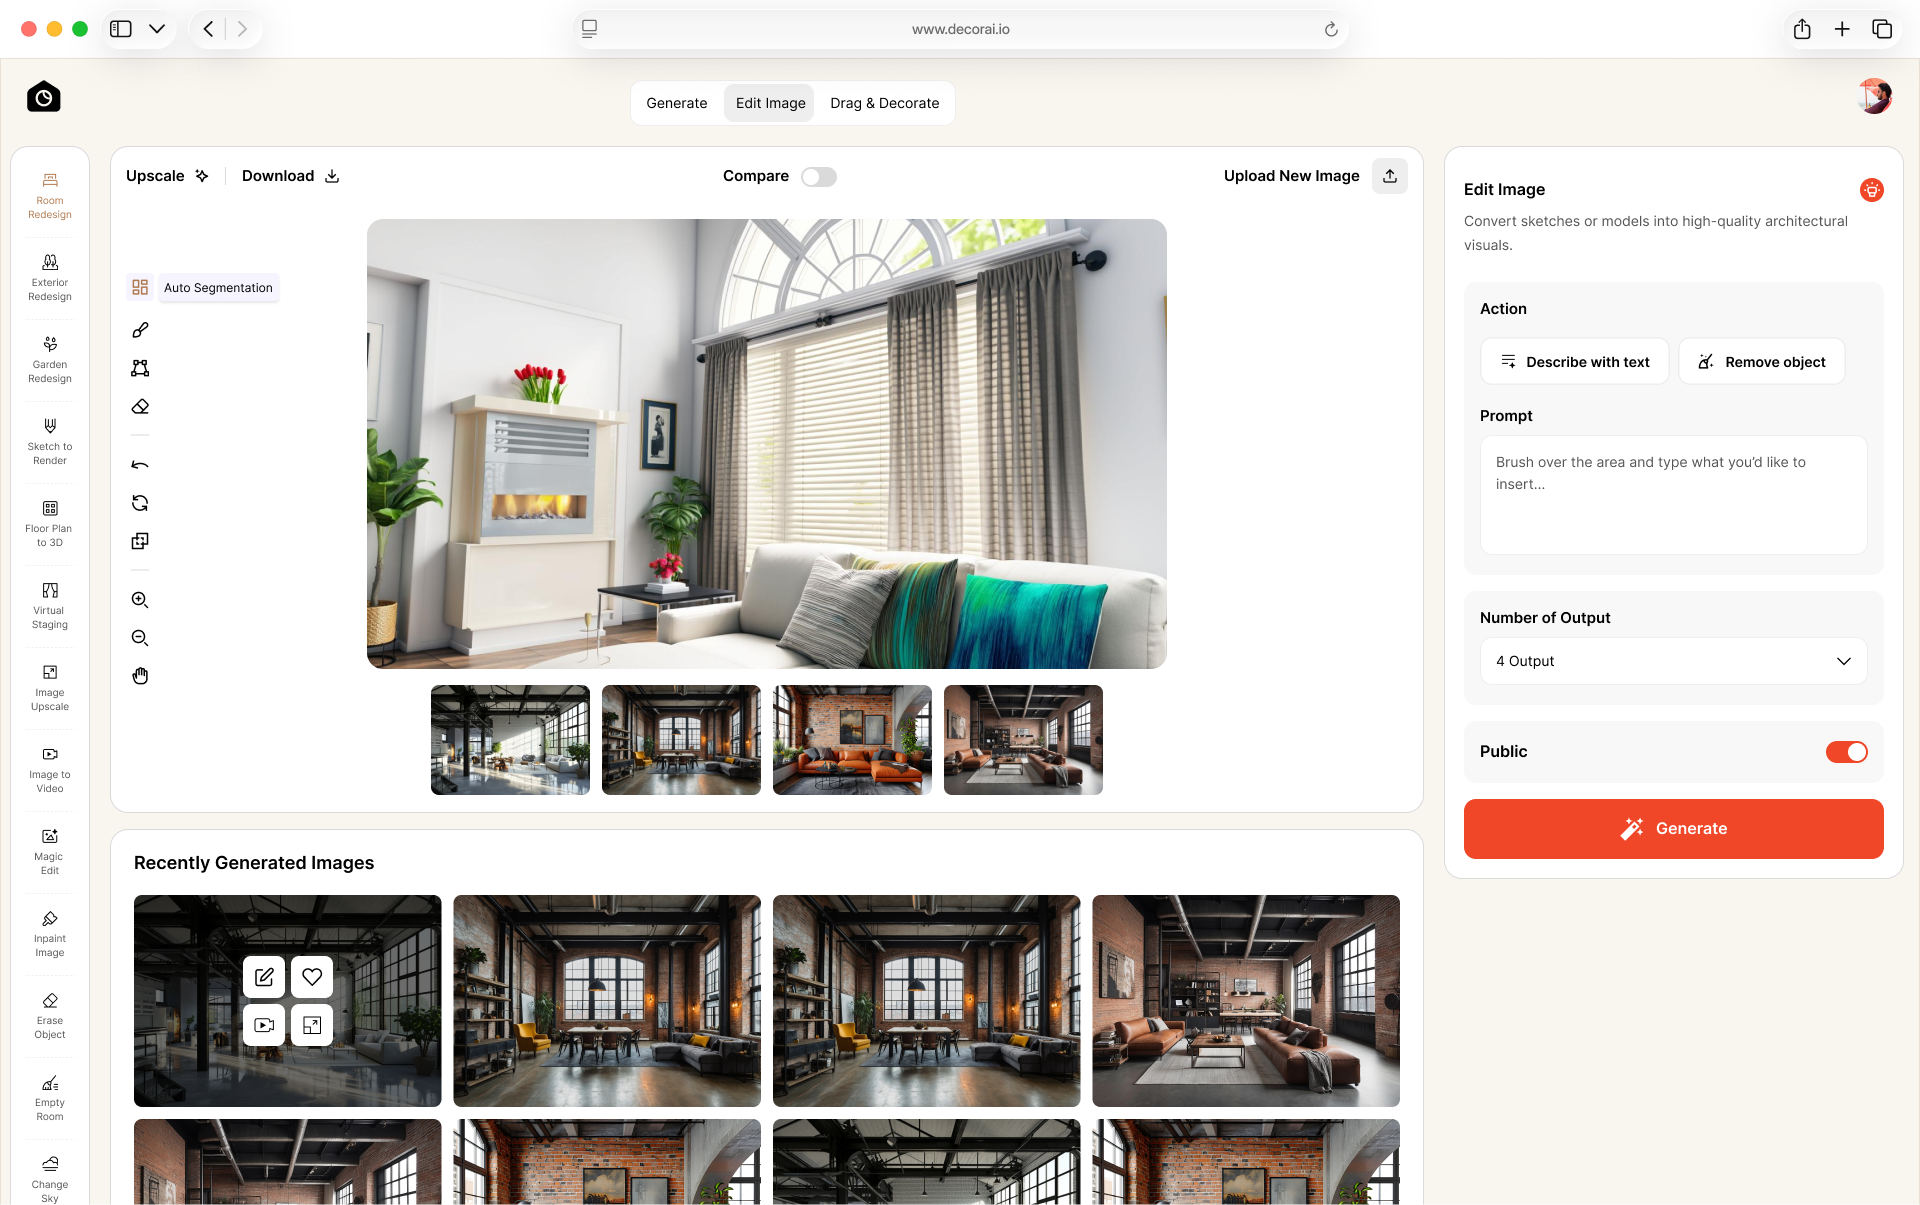Select the brush tool
Image resolution: width=1920 pixels, height=1205 pixels.
click(140, 330)
